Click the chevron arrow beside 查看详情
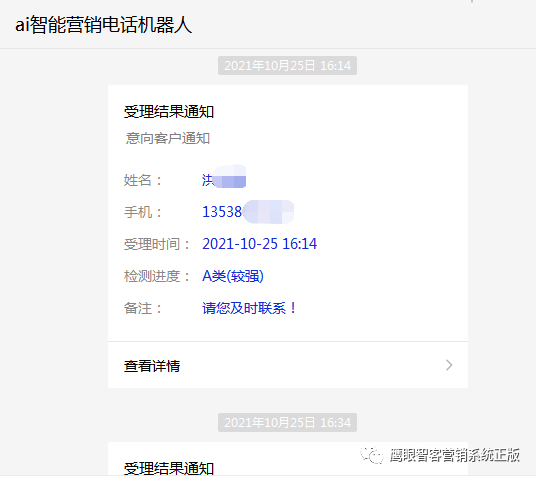The height and width of the screenshot is (479, 536). (449, 365)
